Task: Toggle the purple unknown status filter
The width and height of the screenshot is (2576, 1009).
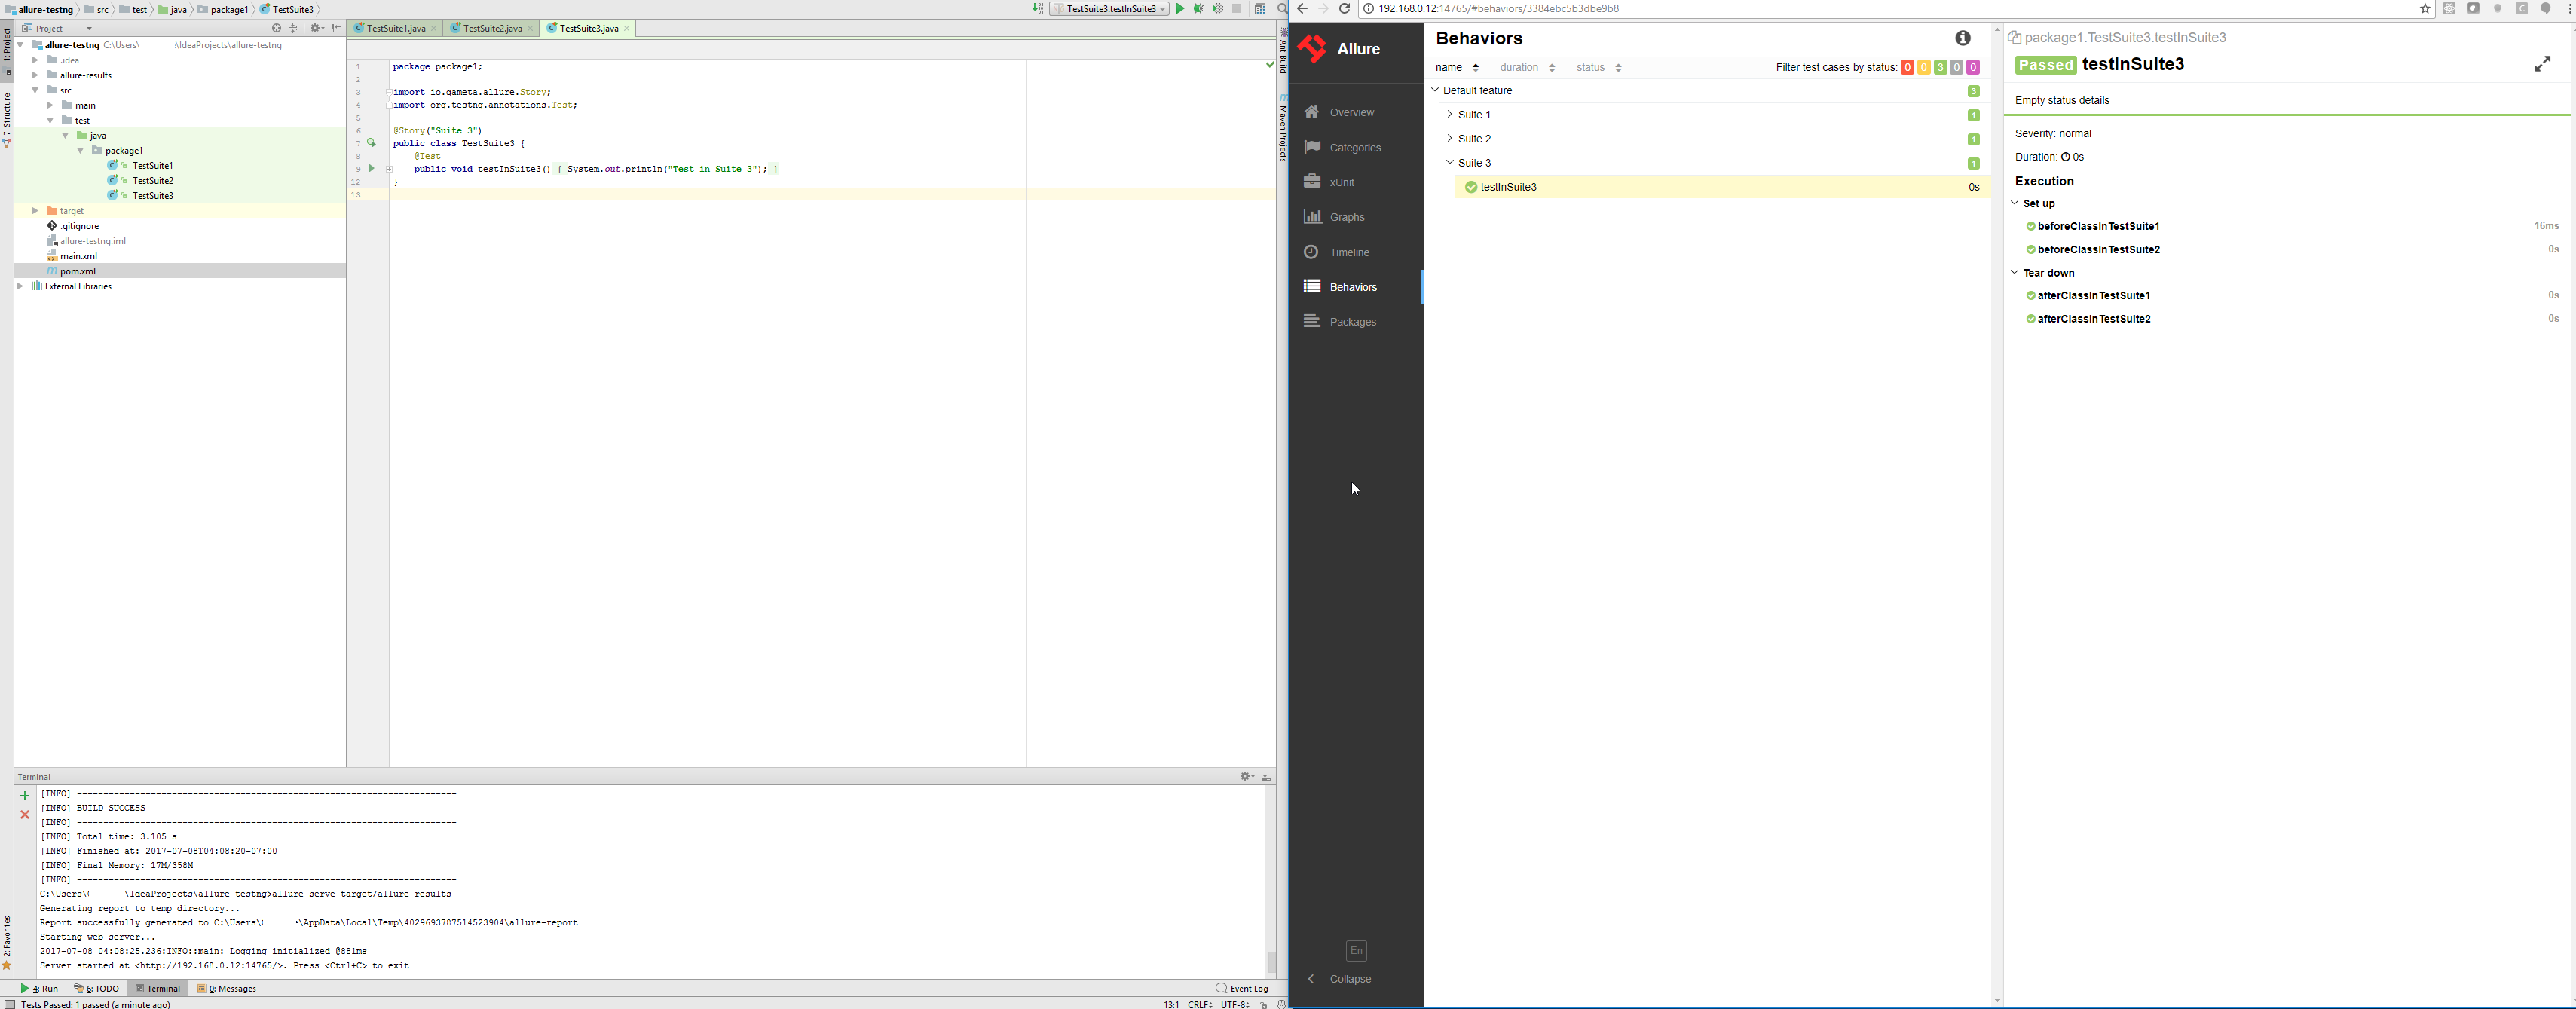Action: 1973,67
